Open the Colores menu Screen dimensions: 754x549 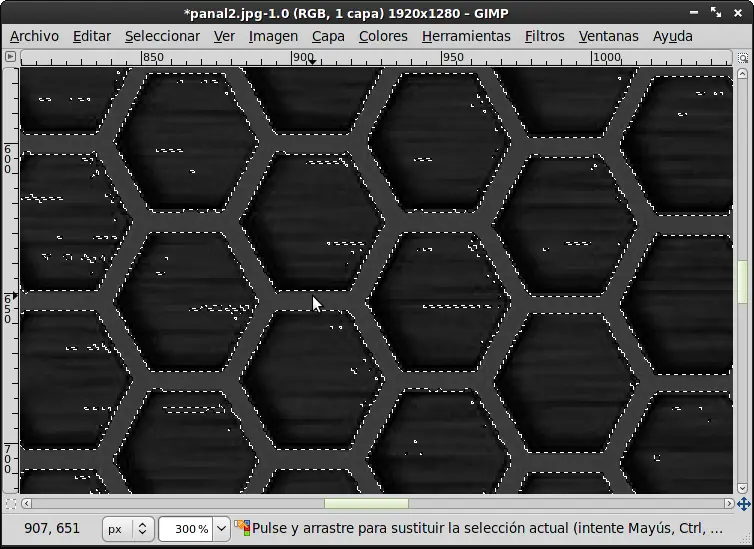pos(383,37)
